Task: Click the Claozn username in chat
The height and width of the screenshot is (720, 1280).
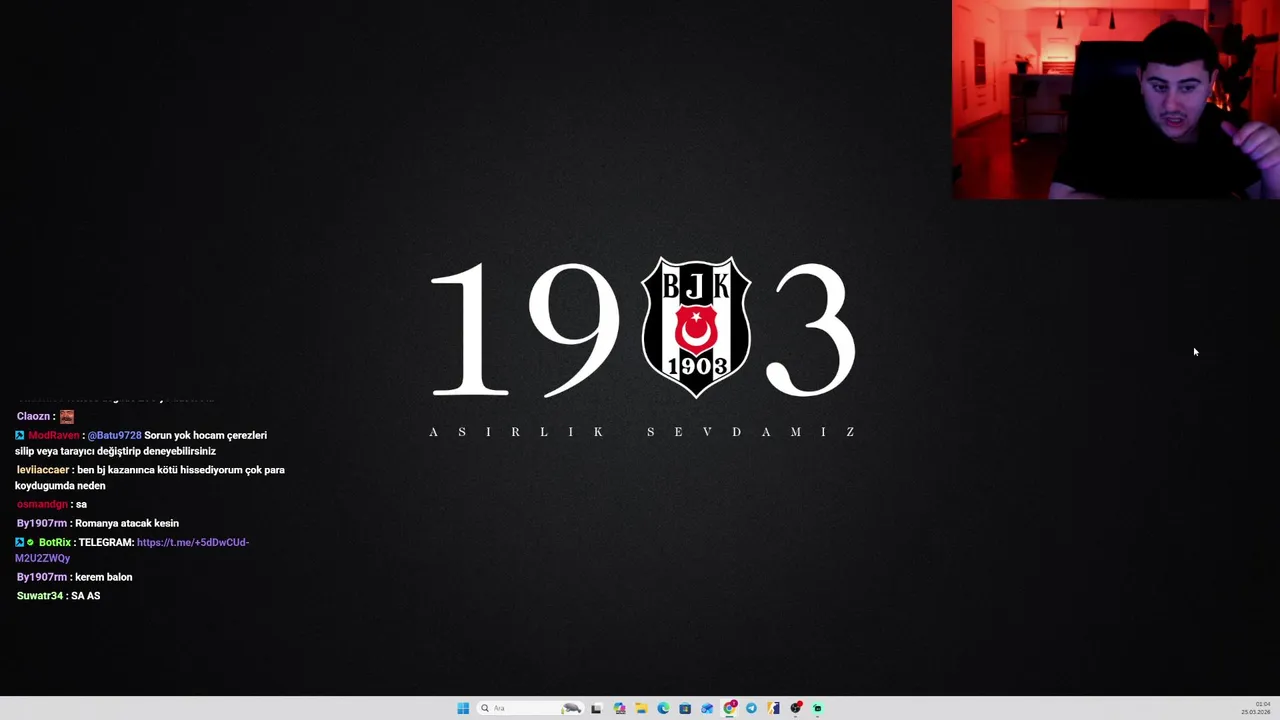Action: click(33, 416)
